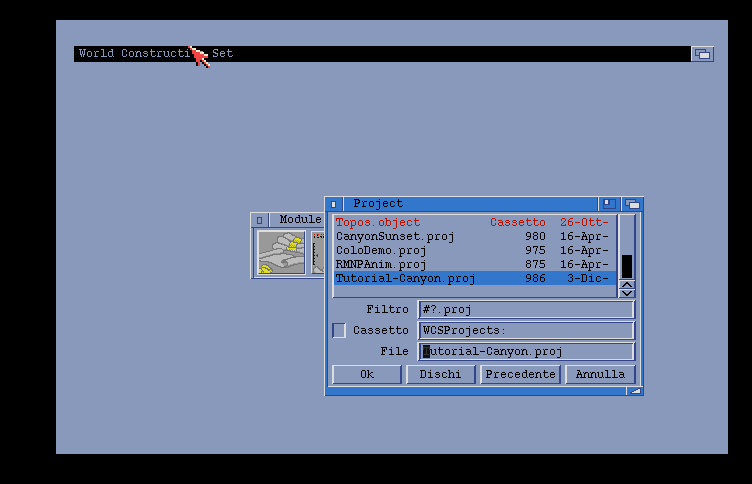The height and width of the screenshot is (484, 752).
Task: Click the Precedente button
Action: click(x=520, y=374)
